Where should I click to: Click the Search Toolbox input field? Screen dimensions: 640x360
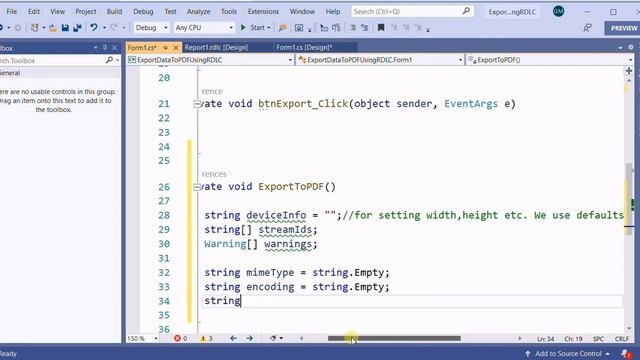(52, 60)
